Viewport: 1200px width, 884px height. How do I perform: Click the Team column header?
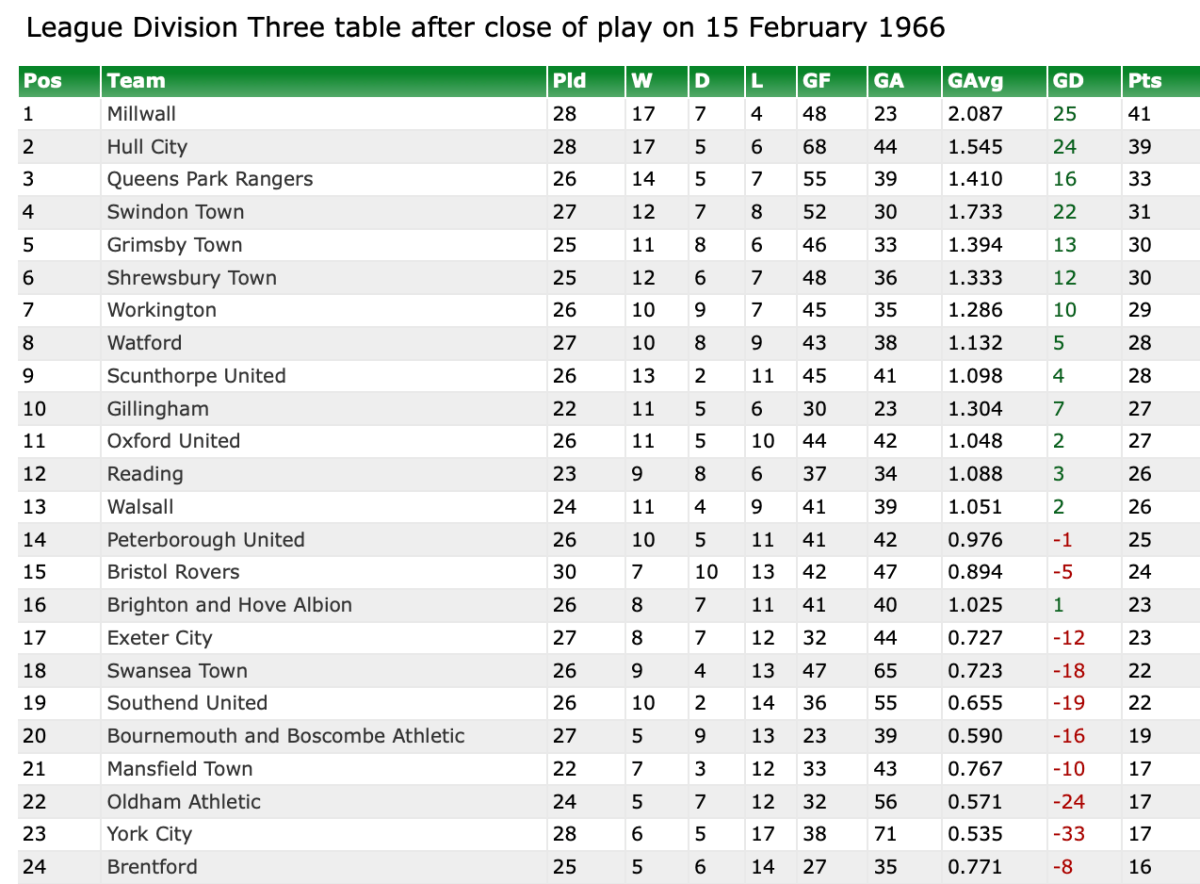coord(136,81)
